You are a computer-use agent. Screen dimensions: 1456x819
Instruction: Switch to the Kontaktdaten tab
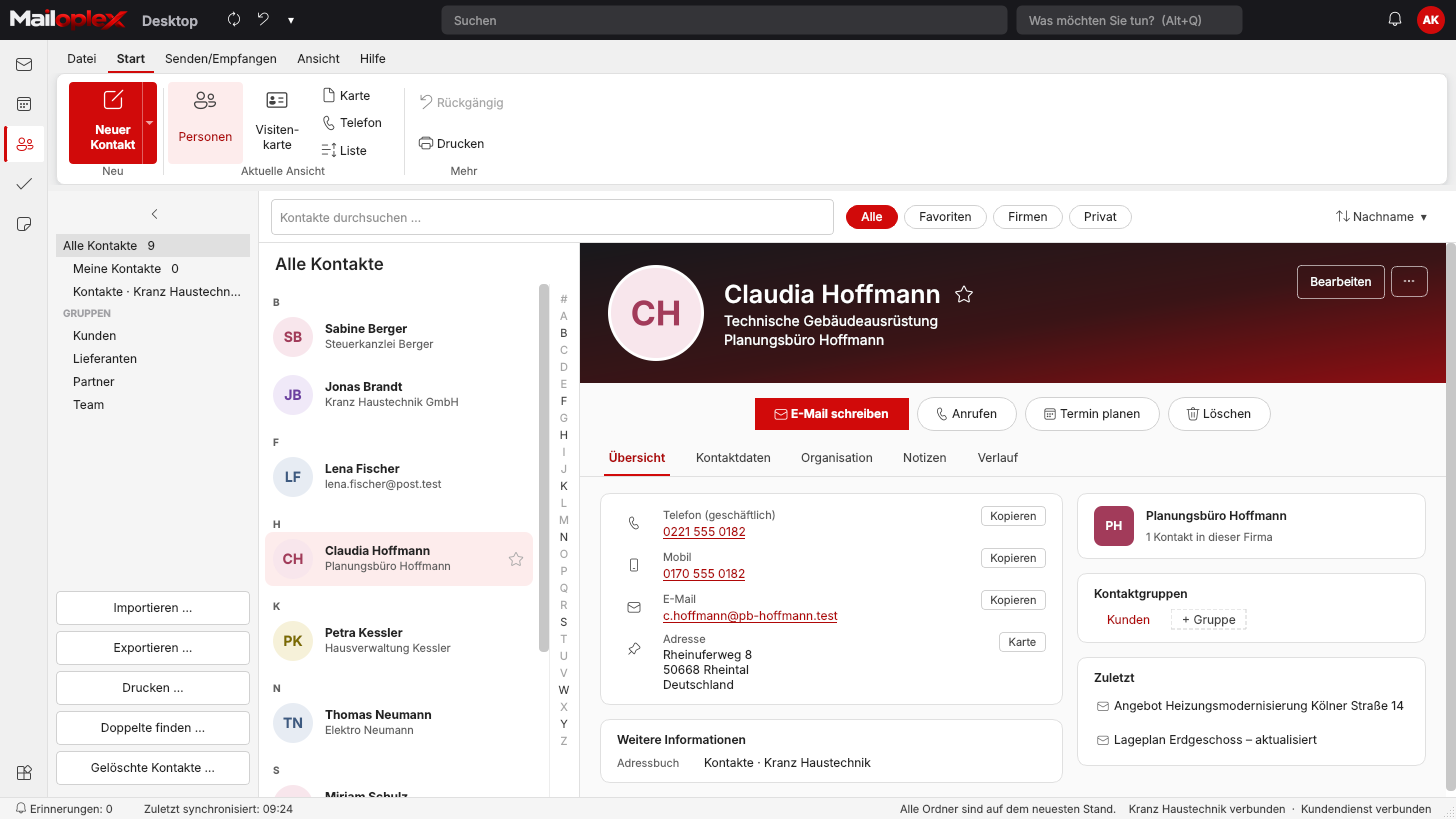point(733,458)
